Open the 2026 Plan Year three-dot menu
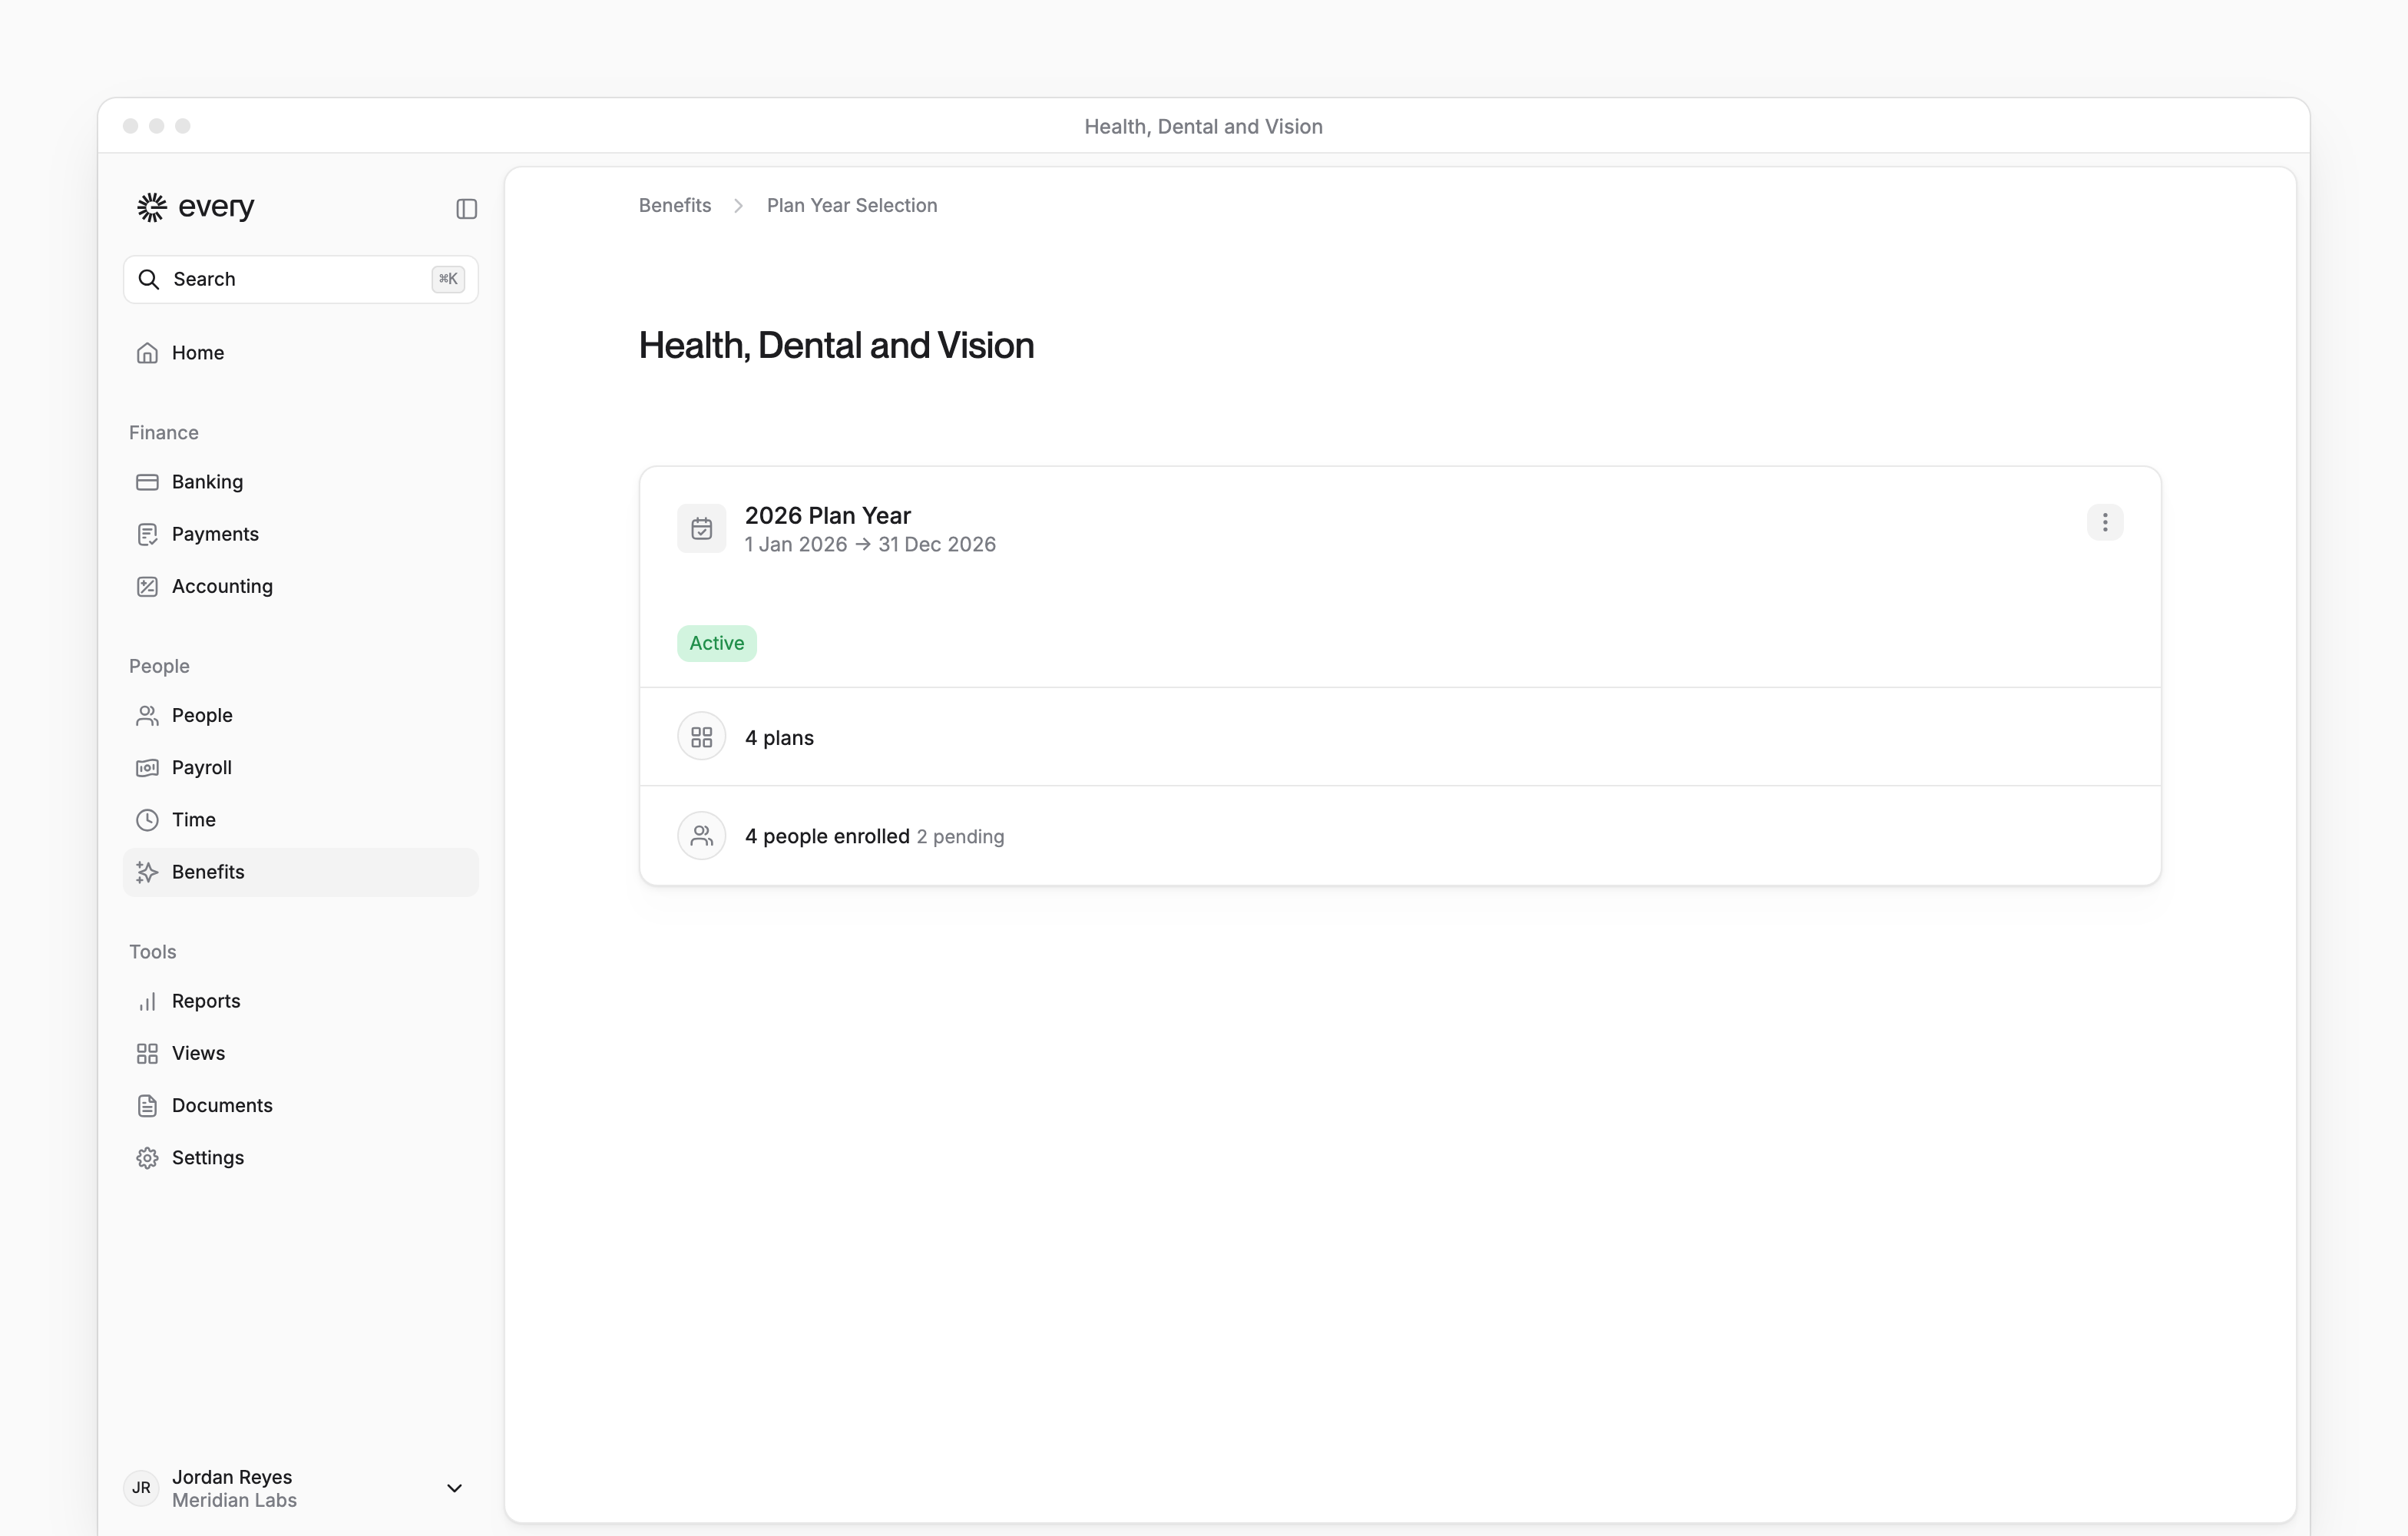Image resolution: width=2408 pixels, height=1536 pixels. click(x=2104, y=522)
